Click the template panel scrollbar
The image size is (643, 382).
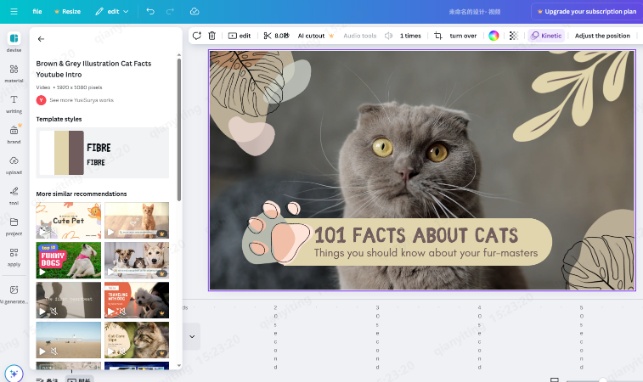point(179,129)
